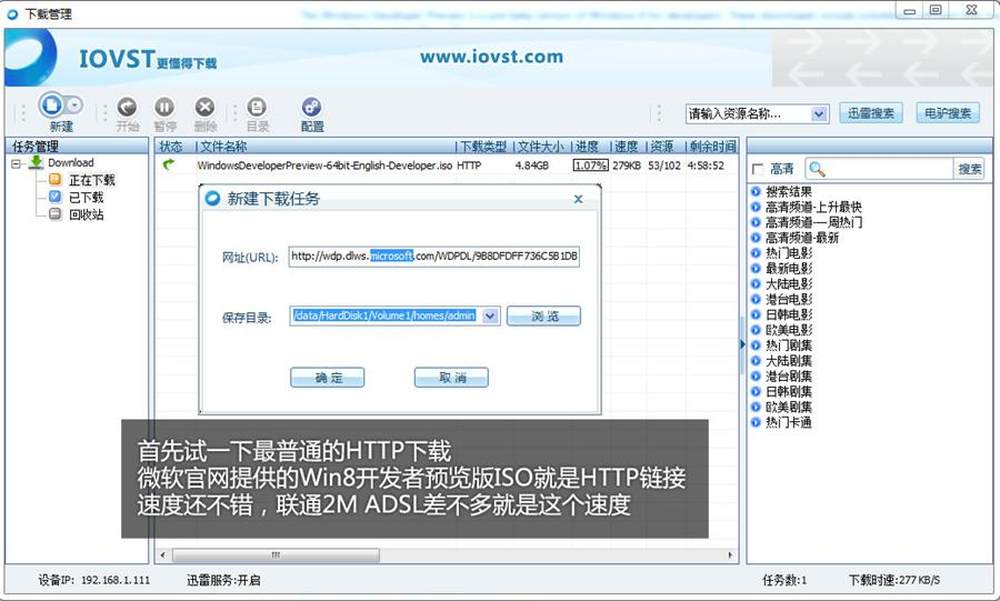Open the 港台电影 category

(x=788, y=299)
